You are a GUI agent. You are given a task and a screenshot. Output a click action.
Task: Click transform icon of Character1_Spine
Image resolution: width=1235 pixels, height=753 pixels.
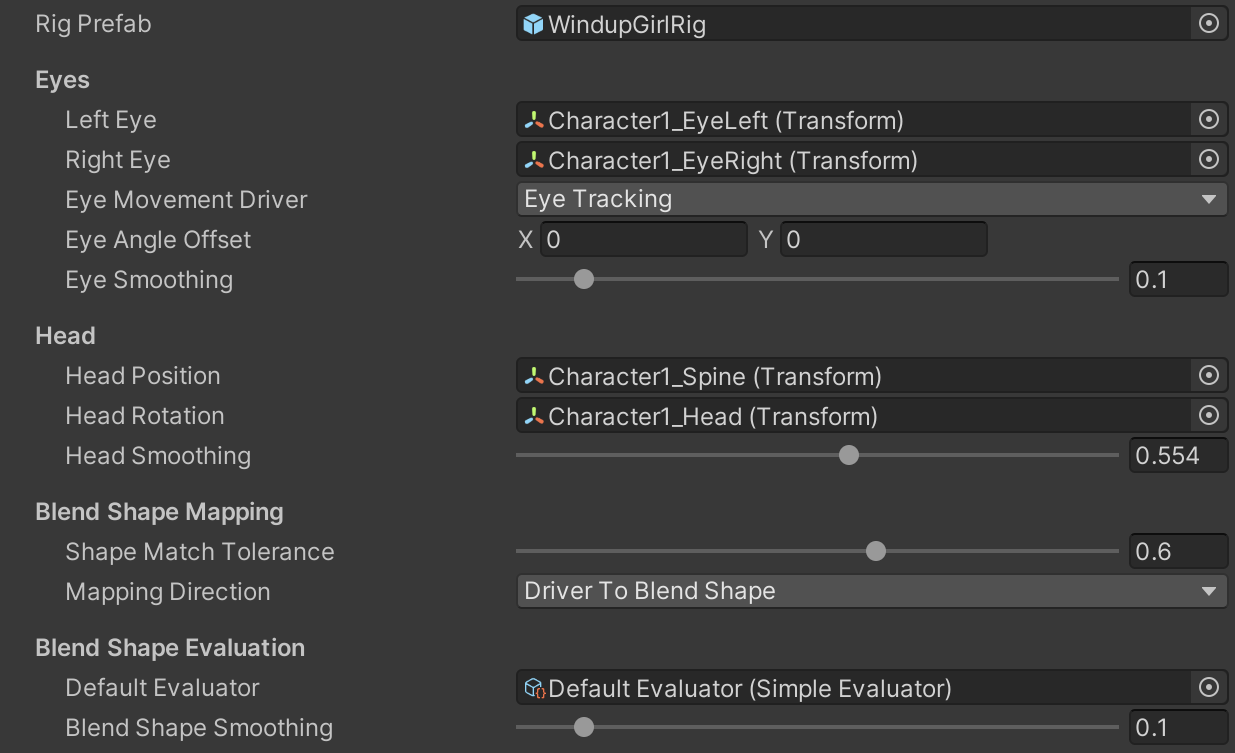click(x=534, y=376)
